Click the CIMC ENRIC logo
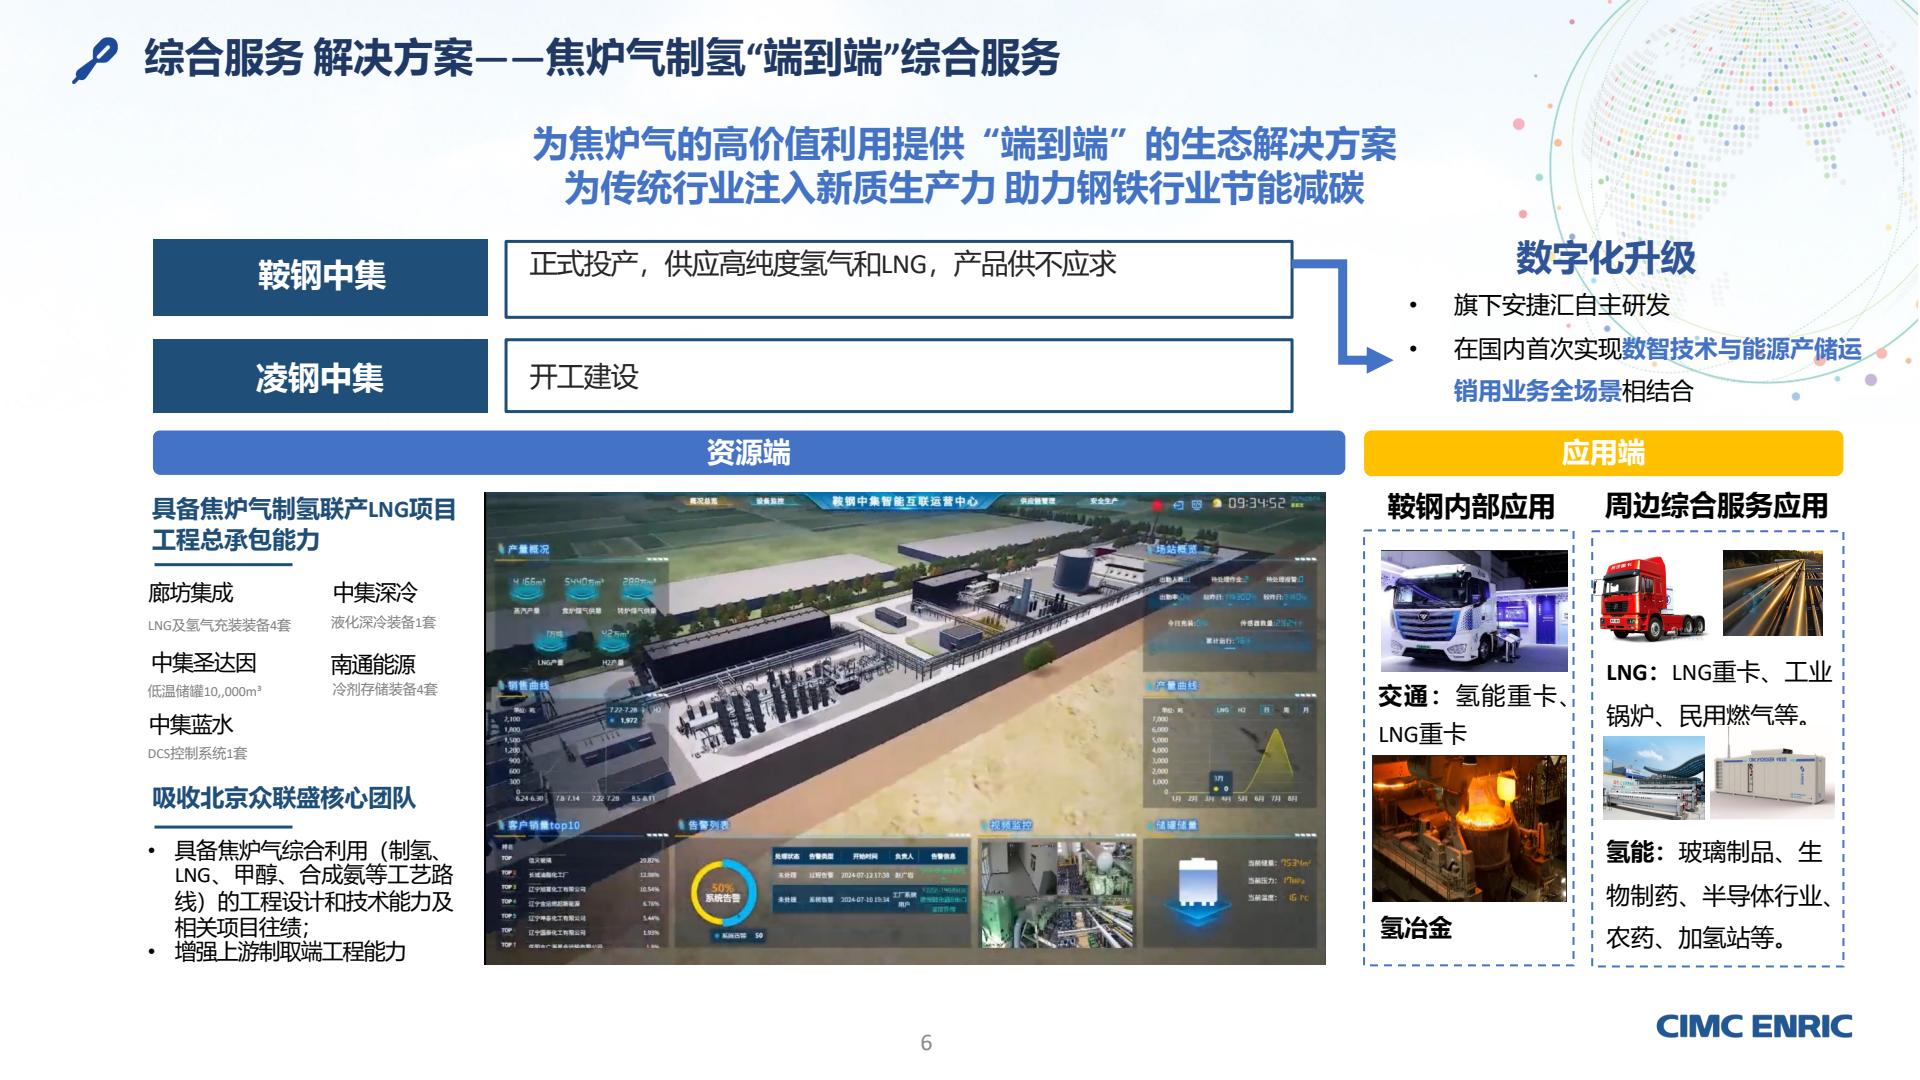1920x1080 pixels. pyautogui.click(x=1754, y=1026)
